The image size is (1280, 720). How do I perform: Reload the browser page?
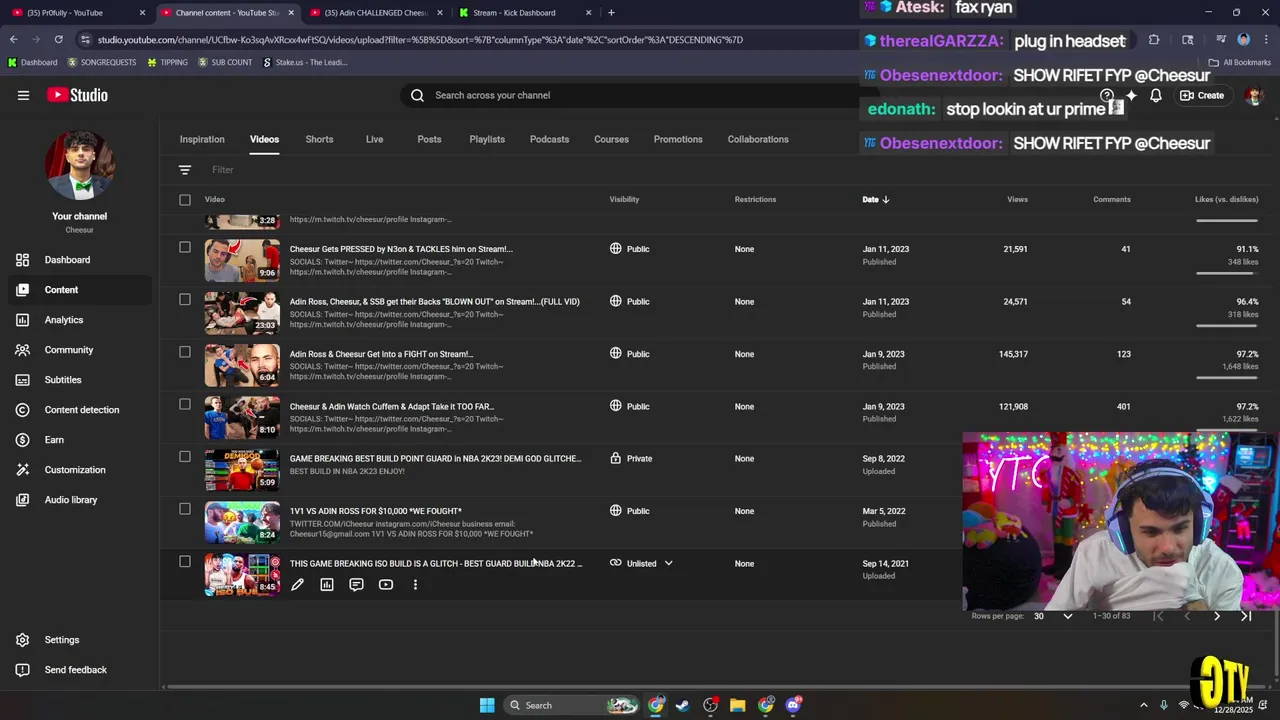coord(59,40)
